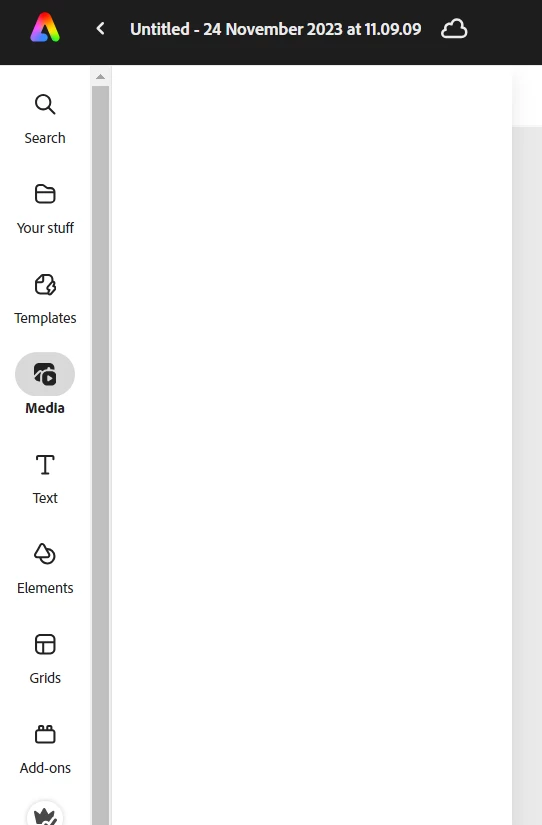Click the Add-ons text label
Viewport: 542px width, 825px height.
coord(45,768)
